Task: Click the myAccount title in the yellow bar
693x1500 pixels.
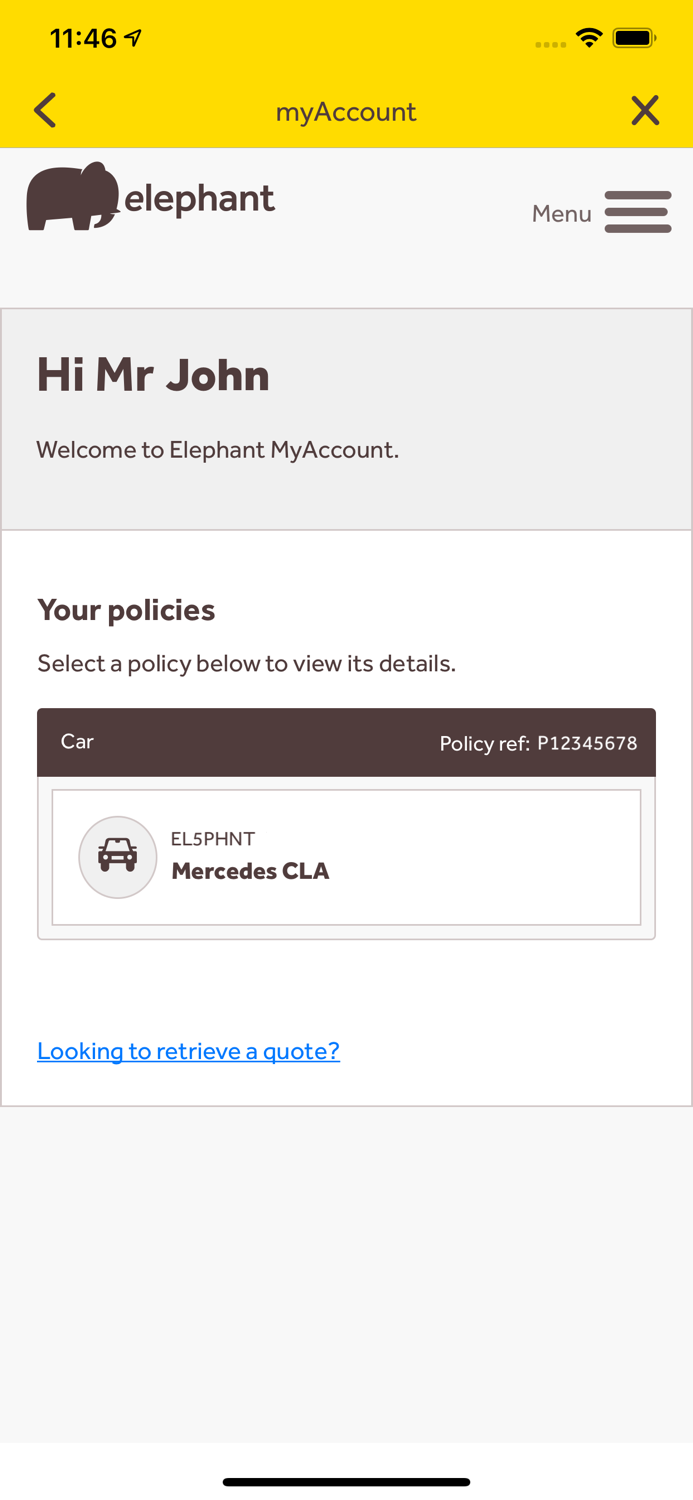Action: tap(347, 111)
